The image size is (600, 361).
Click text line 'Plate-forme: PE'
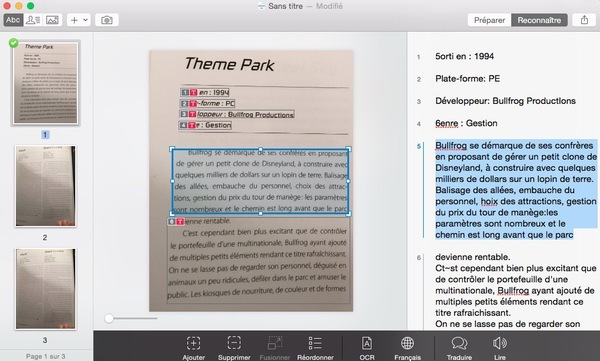coord(468,78)
